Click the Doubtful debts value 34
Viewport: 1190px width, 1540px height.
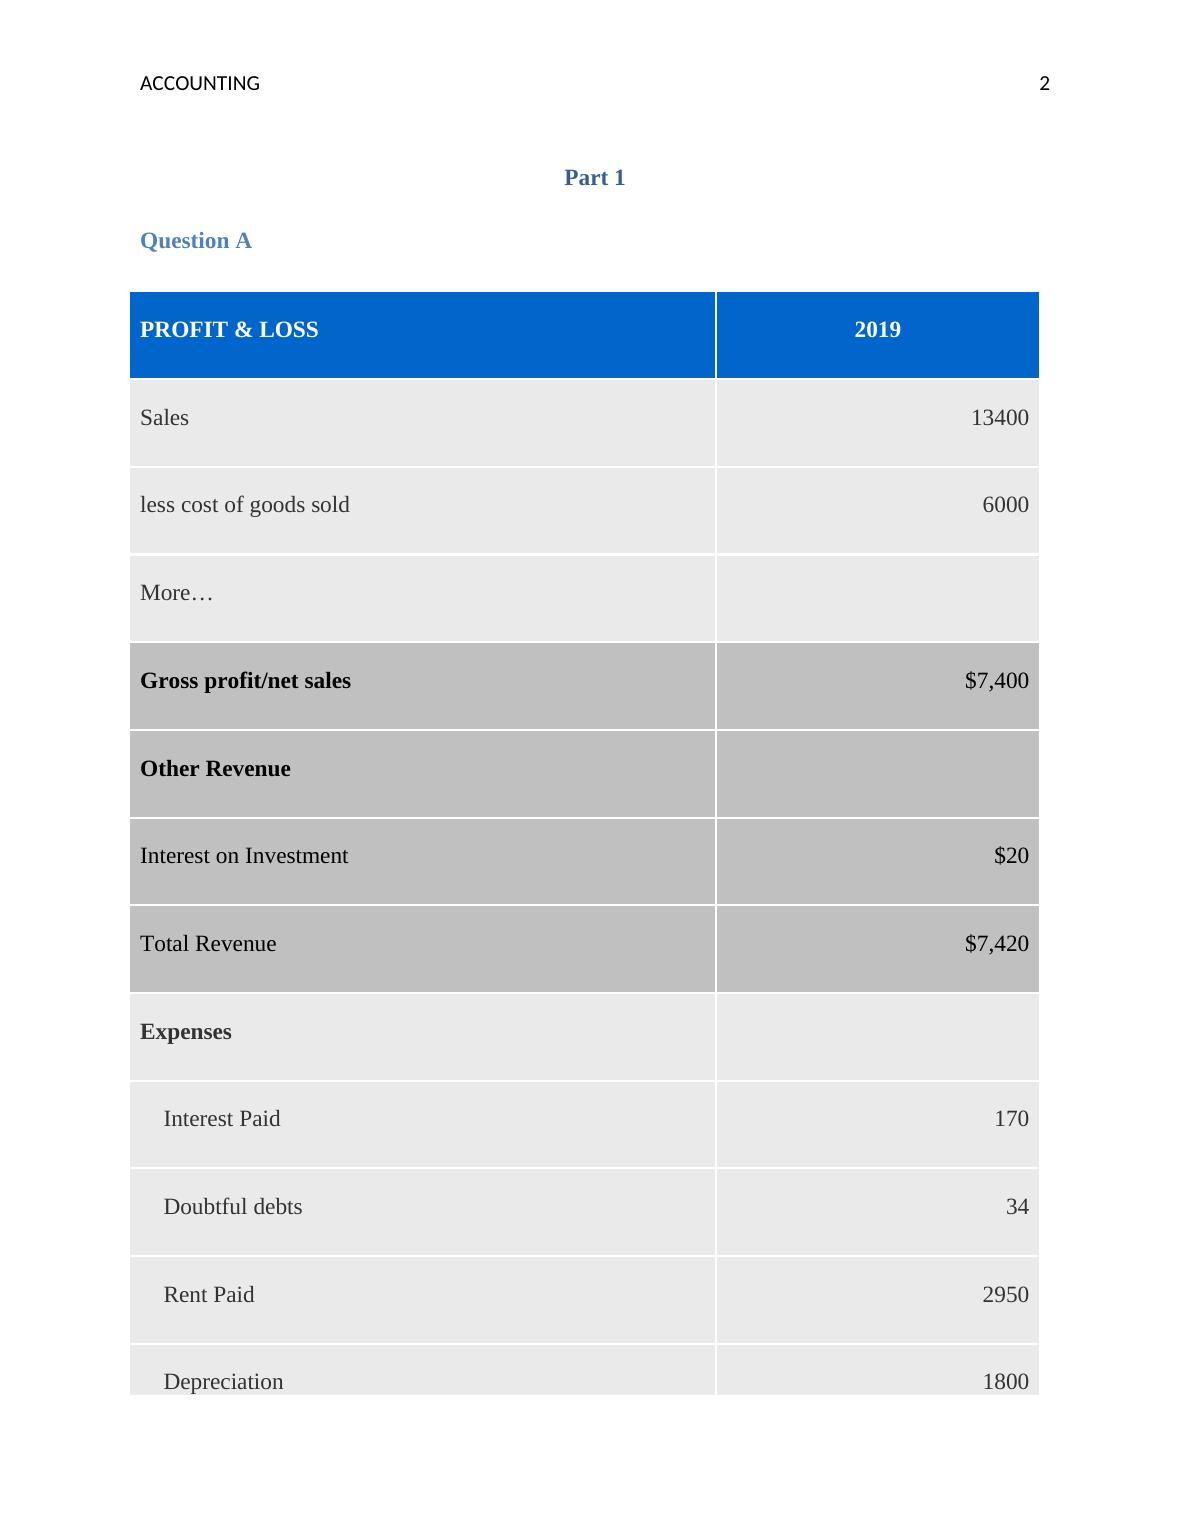tap(1017, 1207)
